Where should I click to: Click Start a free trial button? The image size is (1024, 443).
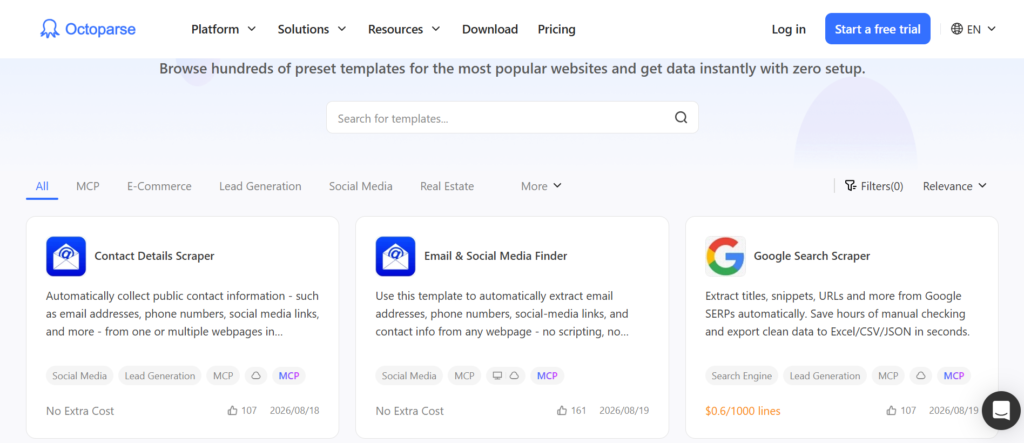[x=878, y=29]
